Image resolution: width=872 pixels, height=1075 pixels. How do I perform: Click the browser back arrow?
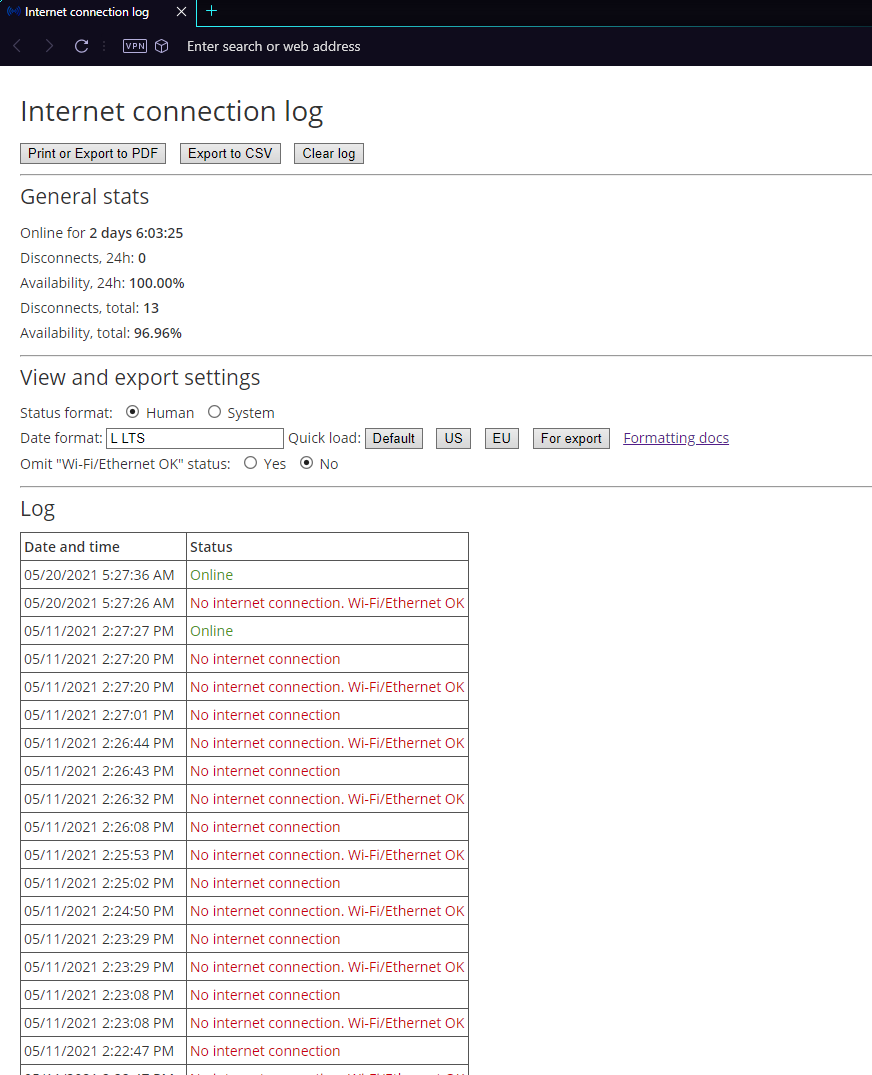coord(17,46)
